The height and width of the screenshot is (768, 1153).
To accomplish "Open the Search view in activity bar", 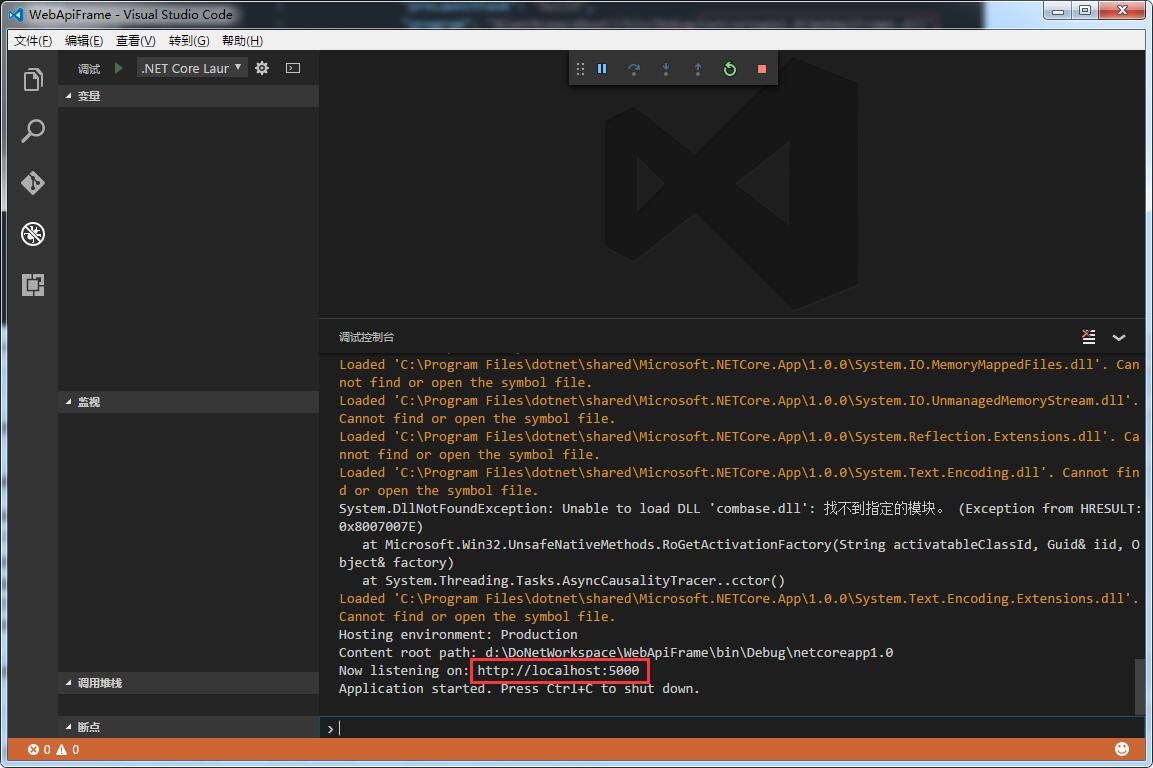I will [x=33, y=131].
